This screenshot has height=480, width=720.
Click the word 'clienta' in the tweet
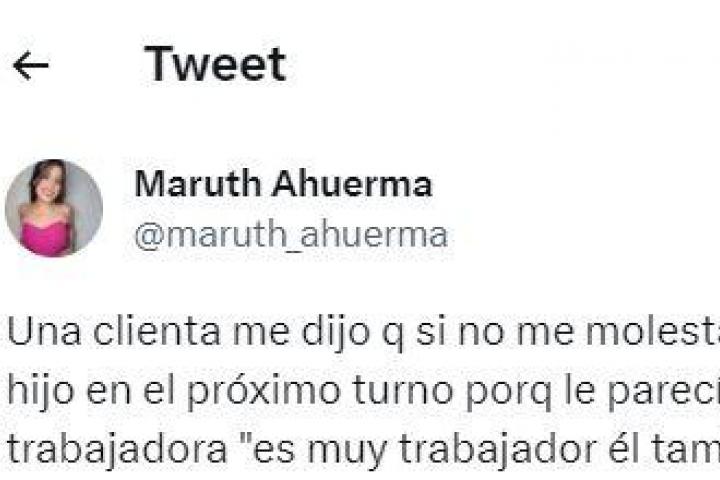157,331
